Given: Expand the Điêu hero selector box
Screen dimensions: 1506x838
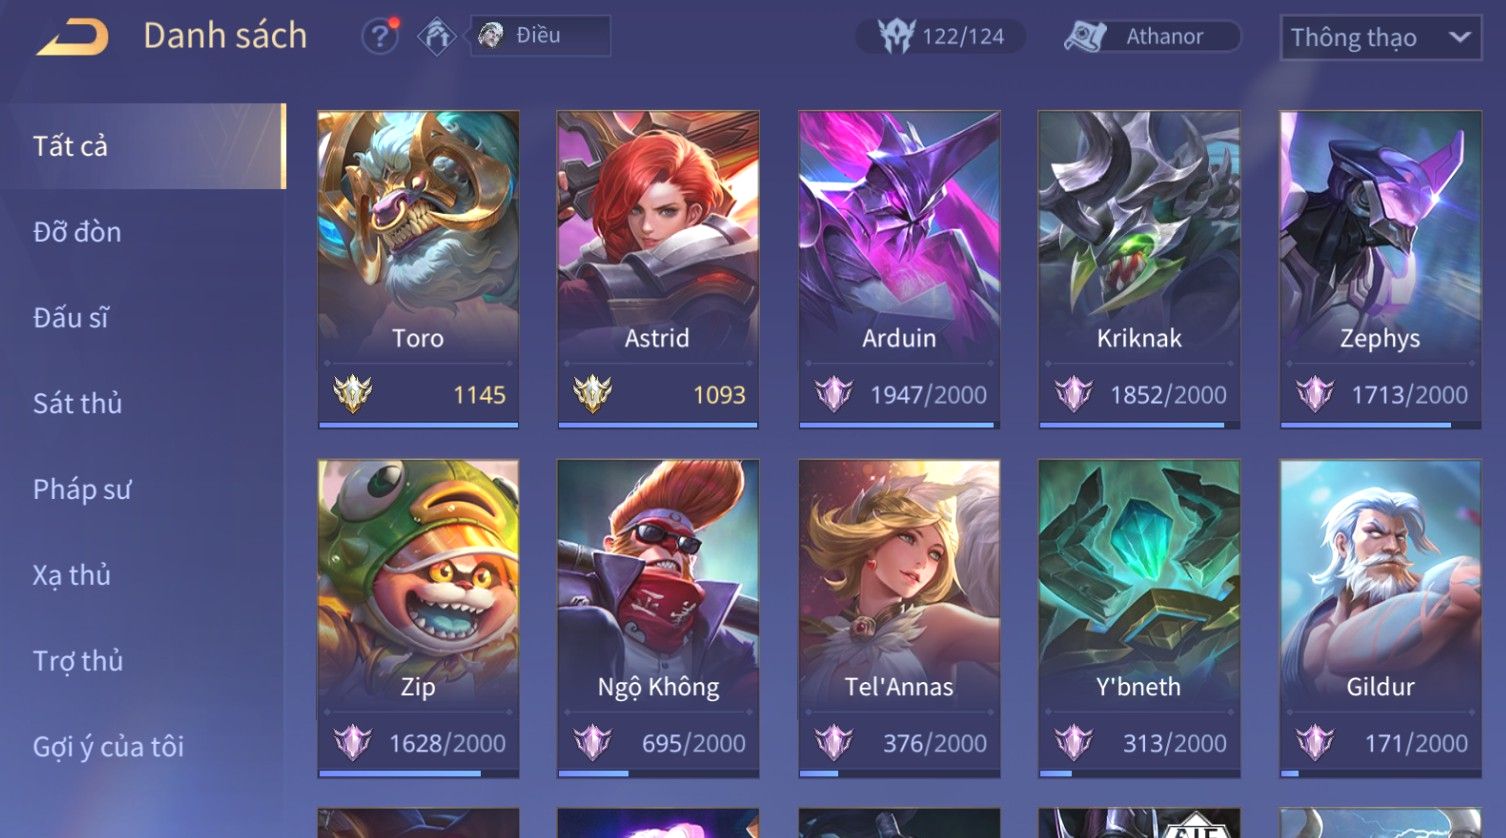Looking at the screenshot, I should (540, 36).
